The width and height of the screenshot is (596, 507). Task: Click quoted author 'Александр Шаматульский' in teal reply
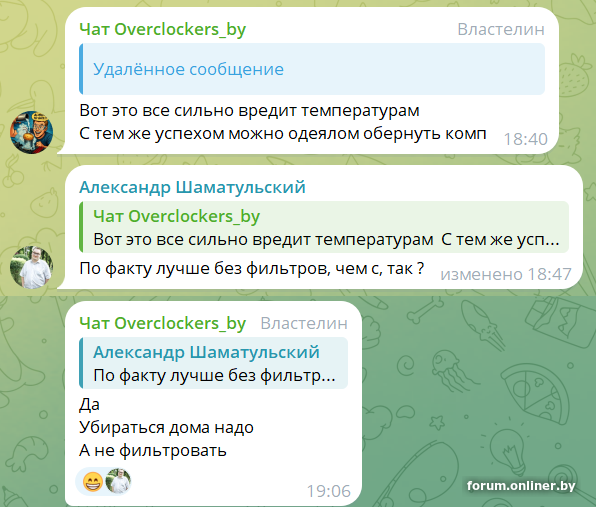click(x=206, y=352)
